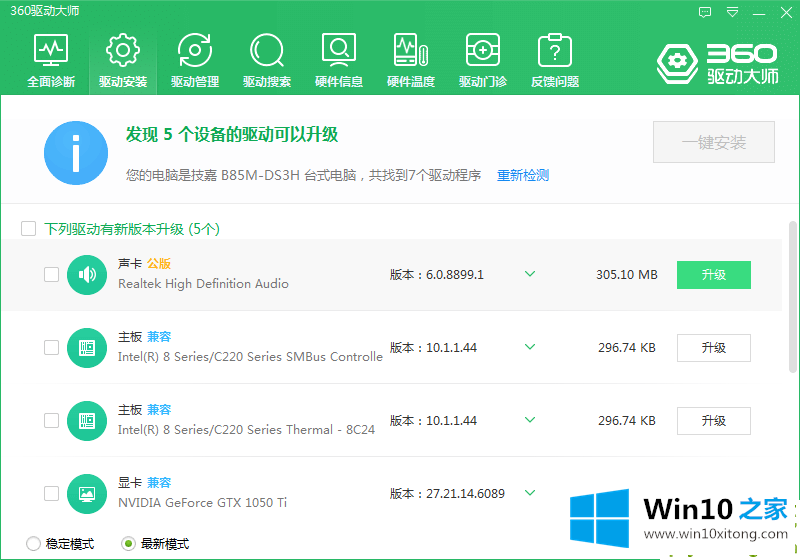The height and width of the screenshot is (560, 800).
Task: Select the 最新模式 radio button
Action: pos(129,544)
